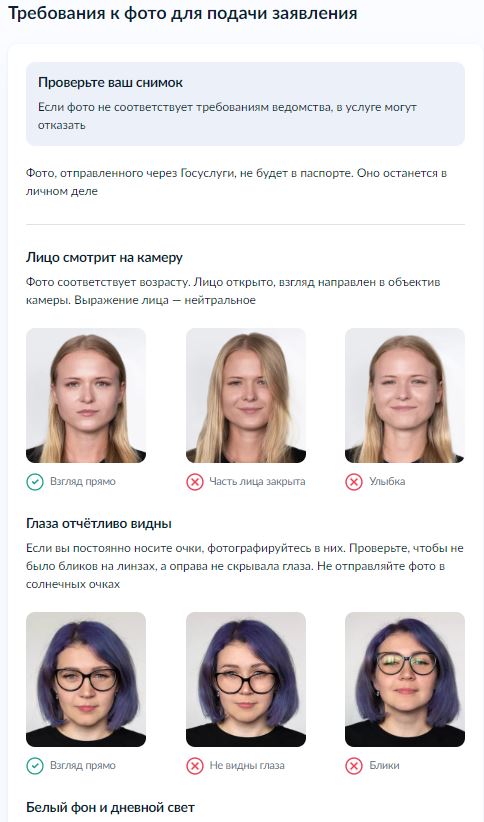Click green checkmark icon beside first blonde photo
This screenshot has width=484, height=822.
click(35, 482)
